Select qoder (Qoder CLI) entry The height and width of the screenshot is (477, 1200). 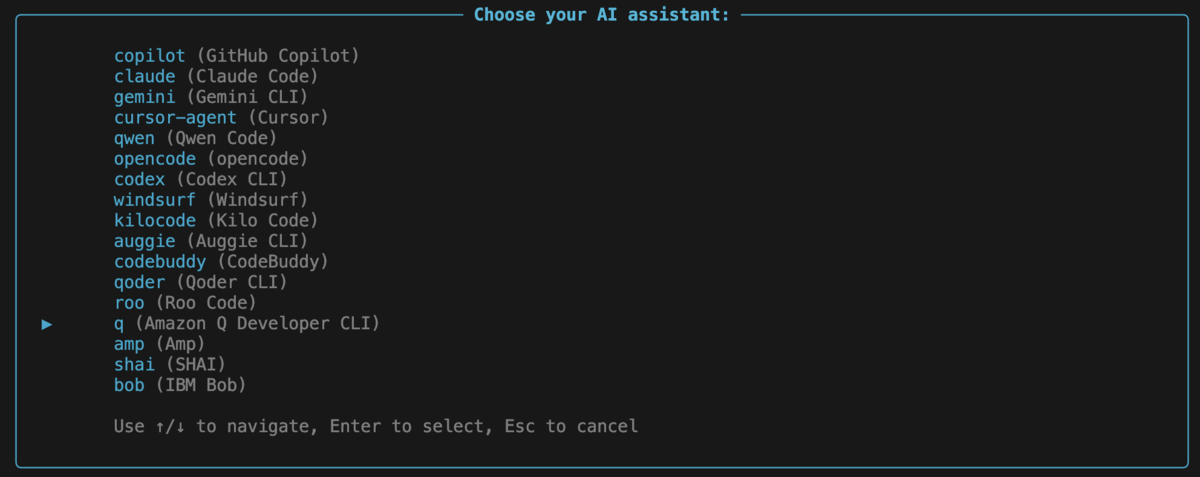click(x=206, y=282)
